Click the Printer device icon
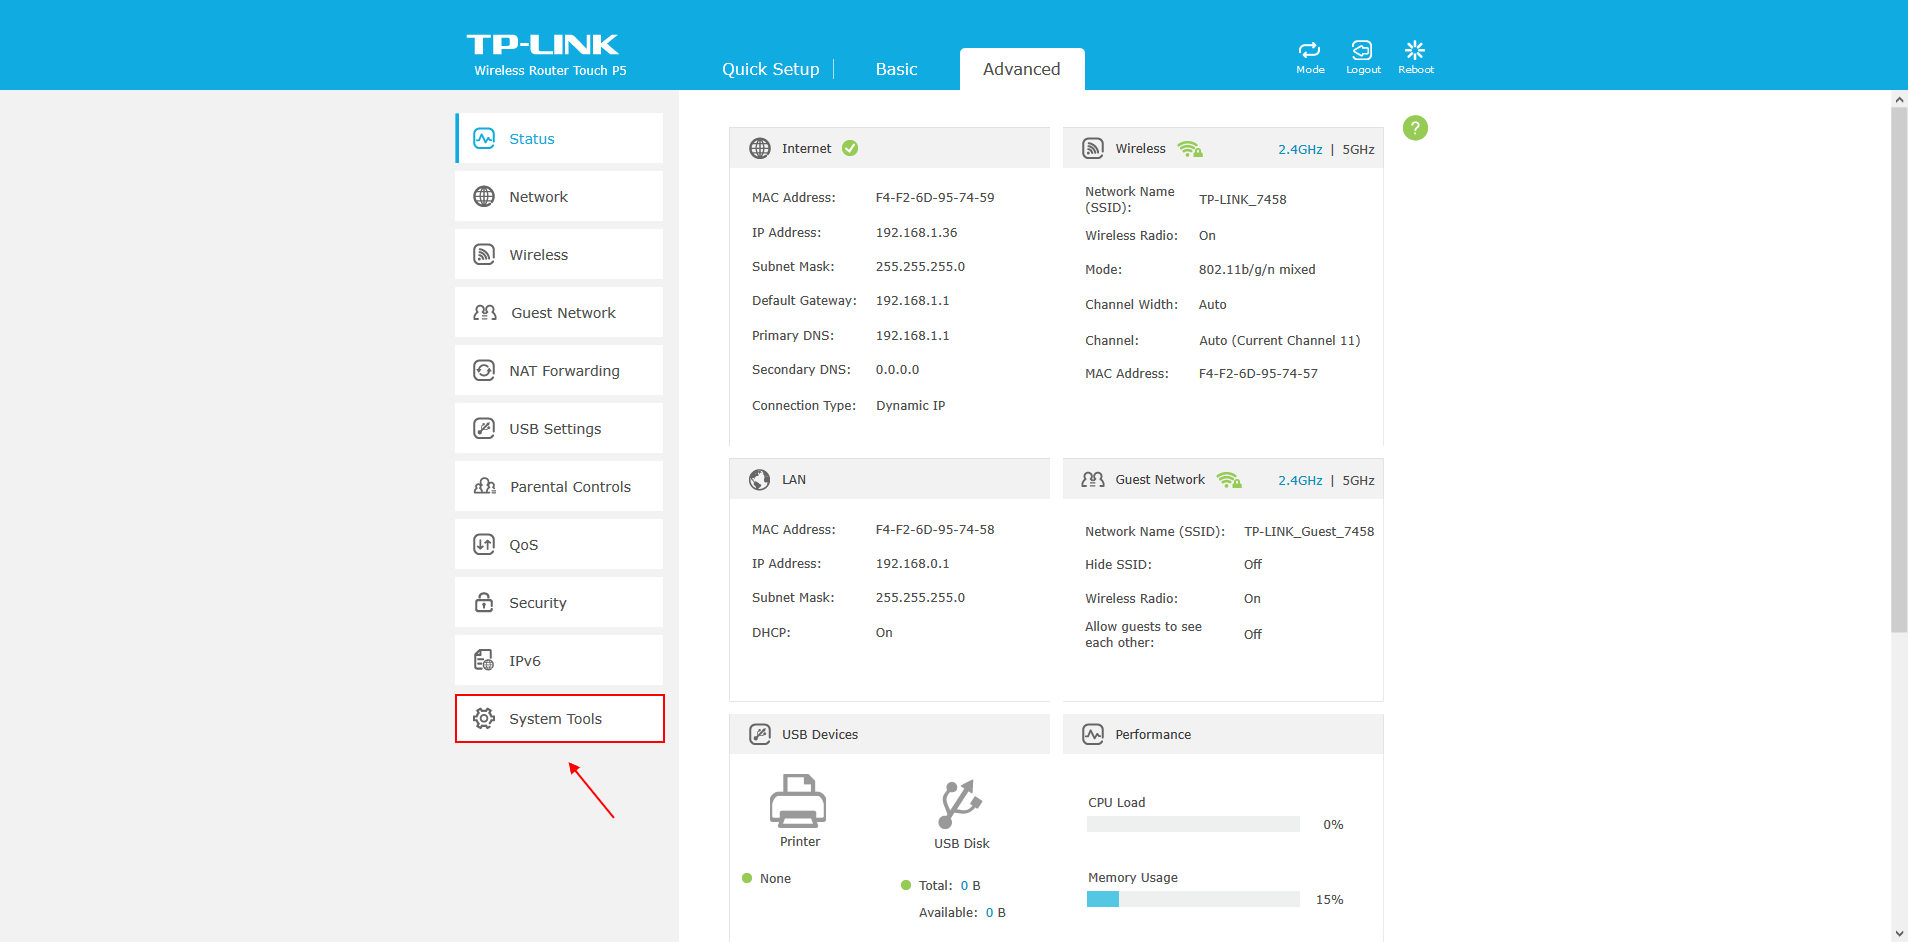 pyautogui.click(x=798, y=800)
